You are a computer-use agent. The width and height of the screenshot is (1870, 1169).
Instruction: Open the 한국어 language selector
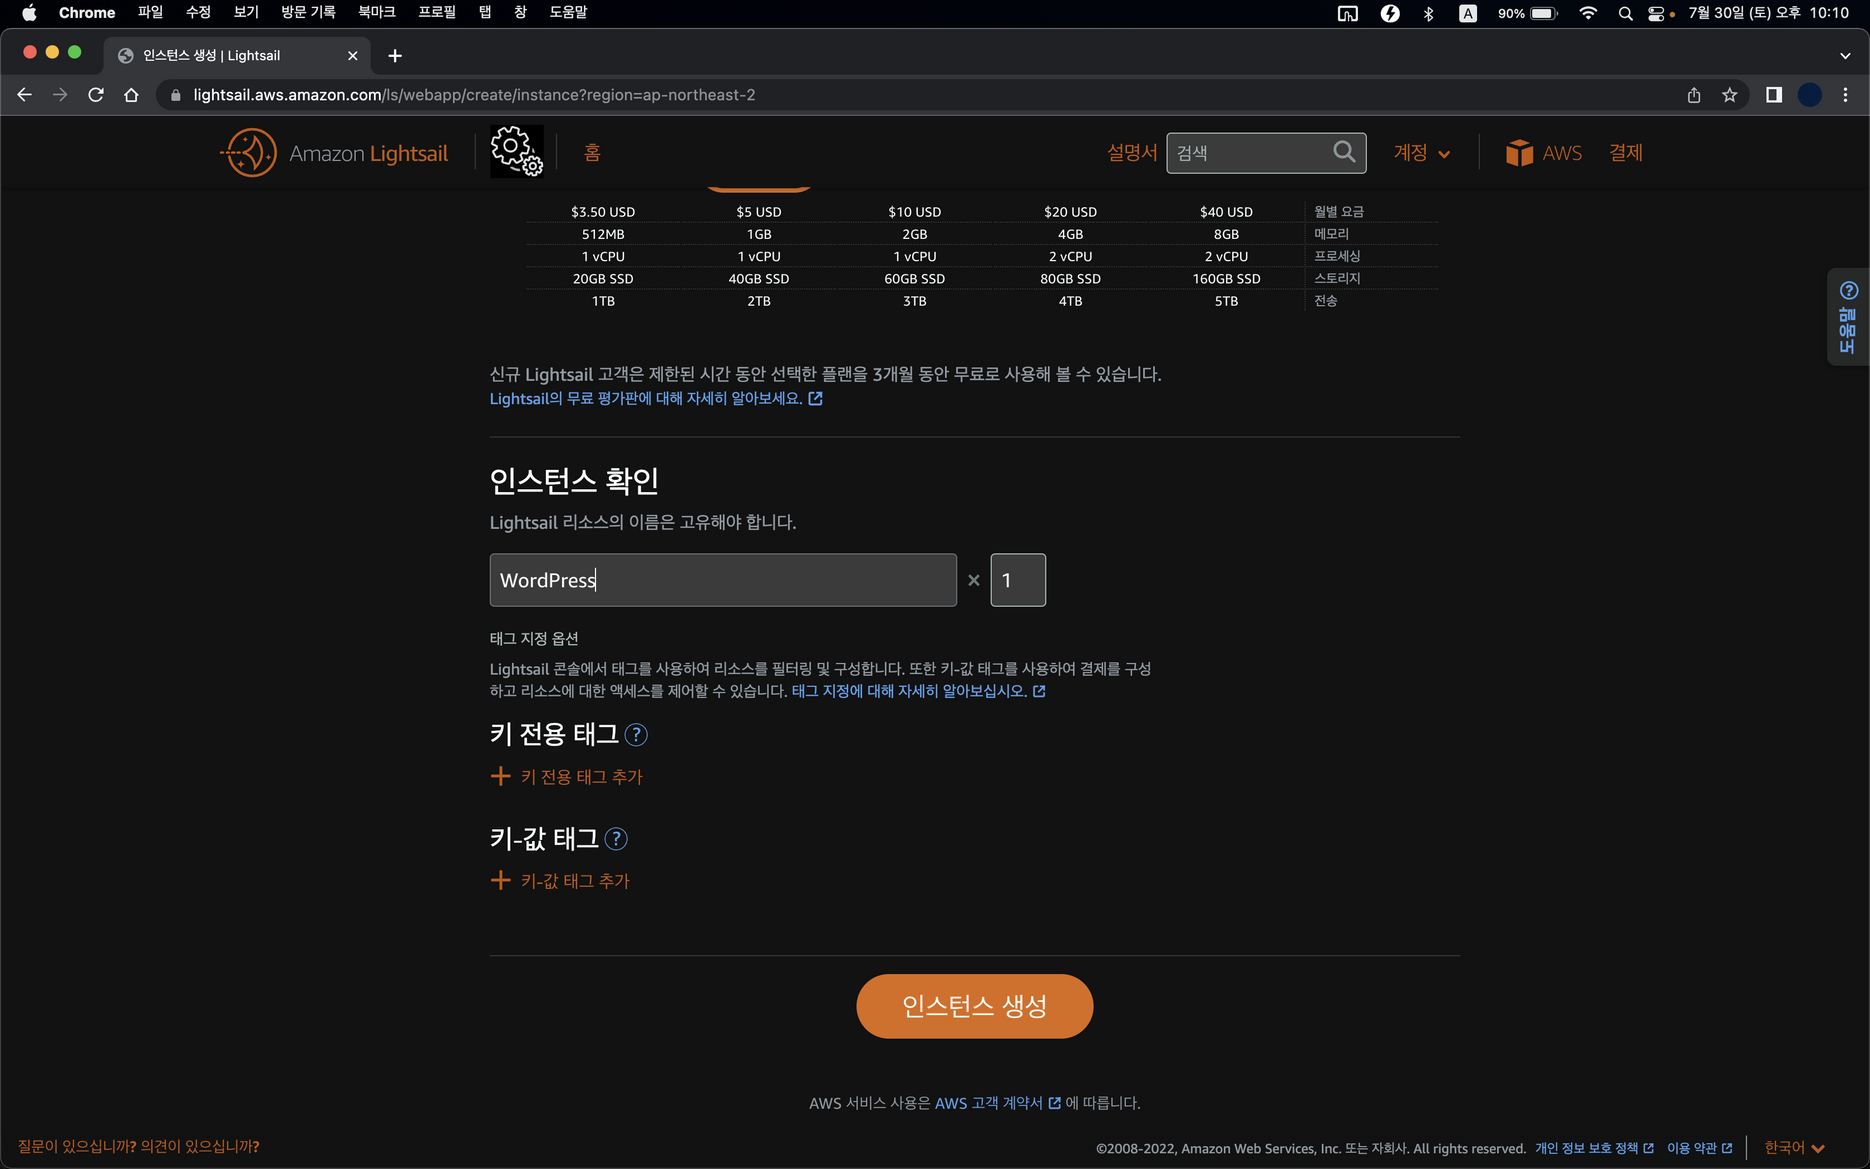[x=1794, y=1148]
